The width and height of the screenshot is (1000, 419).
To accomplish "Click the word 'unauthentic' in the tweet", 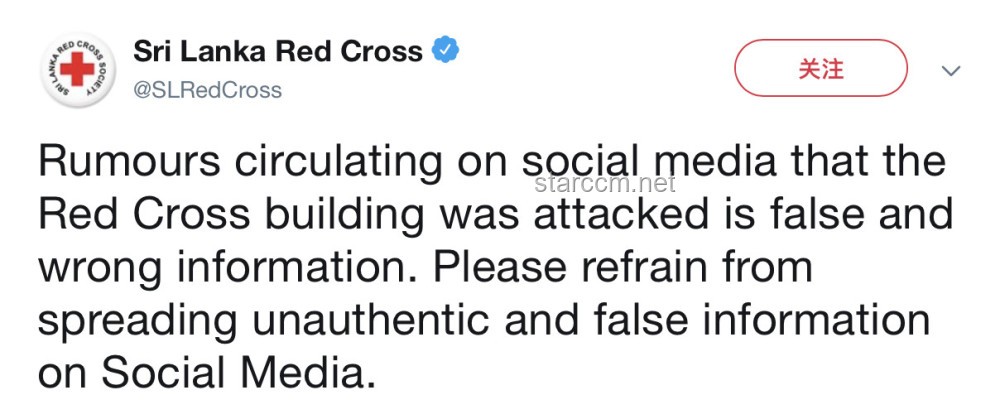I will [x=371, y=321].
